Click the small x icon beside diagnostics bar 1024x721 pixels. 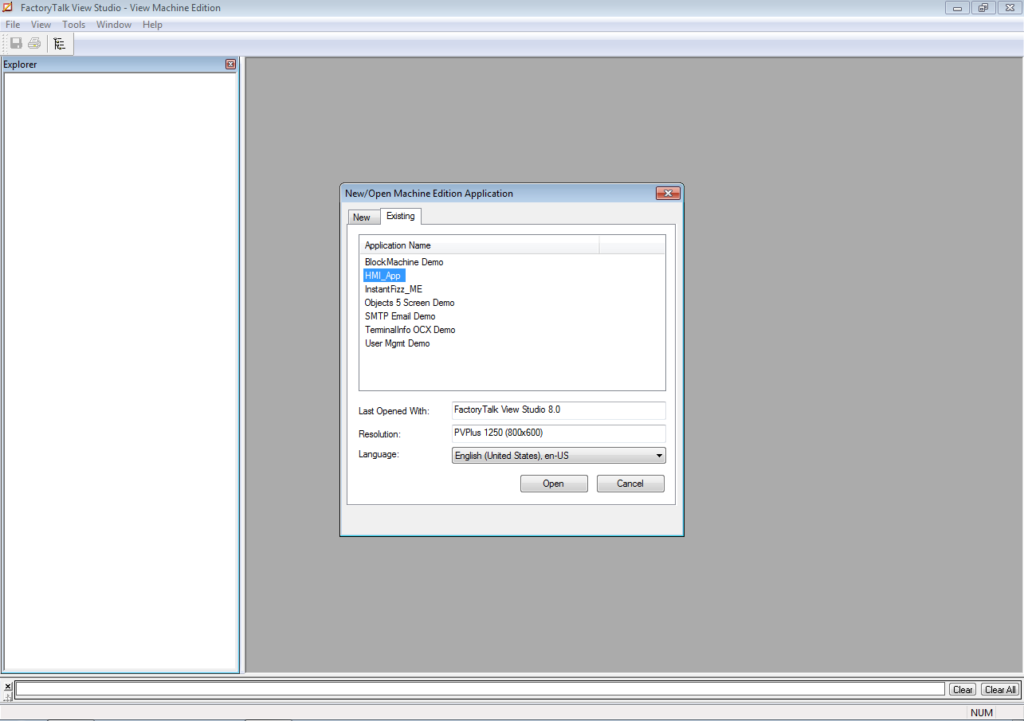pyautogui.click(x=8, y=687)
